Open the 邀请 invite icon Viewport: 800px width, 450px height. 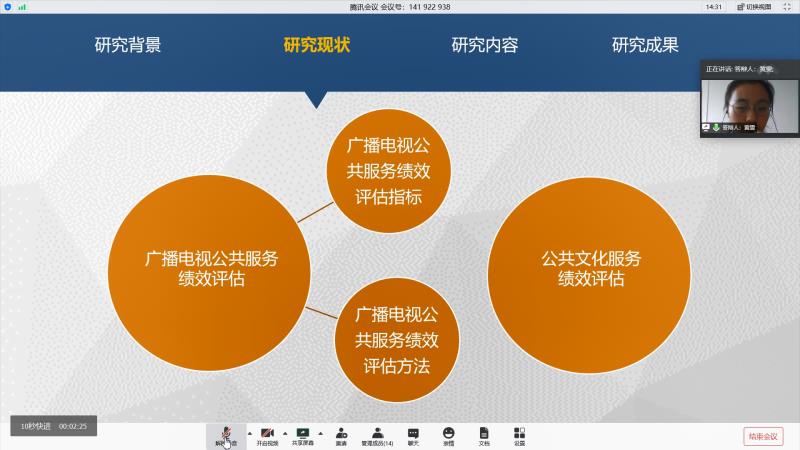coord(341,434)
